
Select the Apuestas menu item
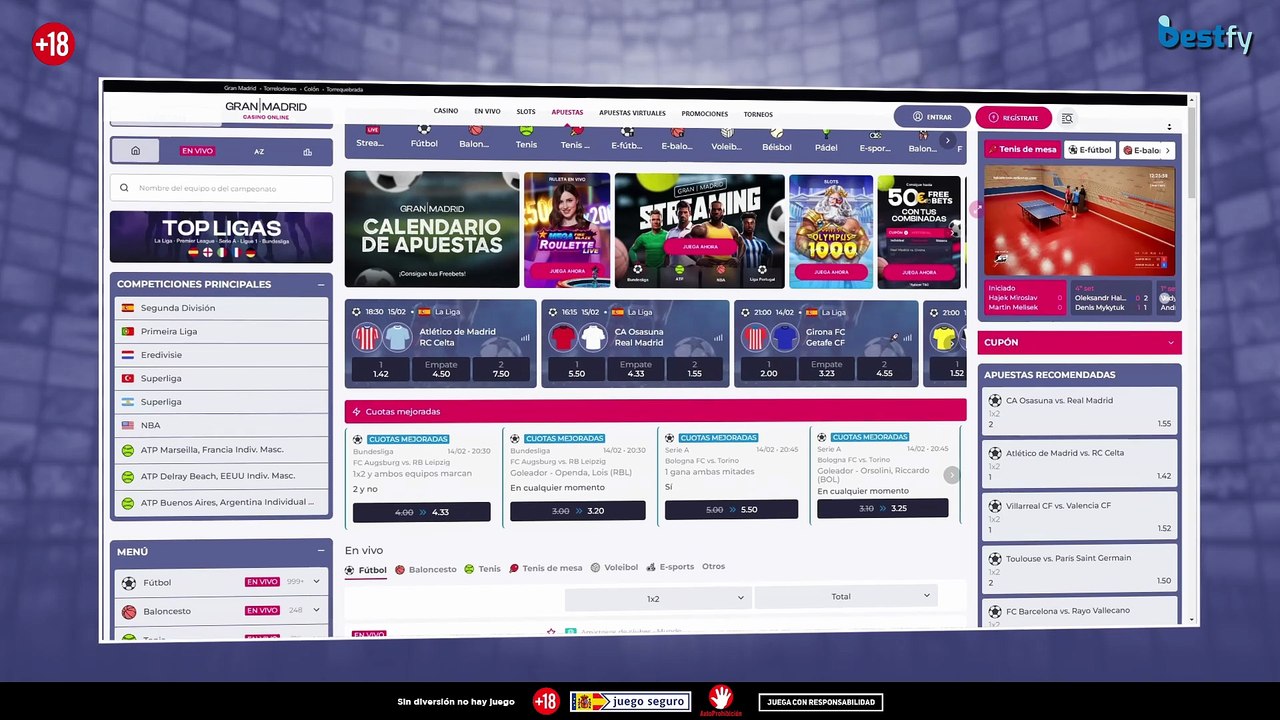[567, 112]
